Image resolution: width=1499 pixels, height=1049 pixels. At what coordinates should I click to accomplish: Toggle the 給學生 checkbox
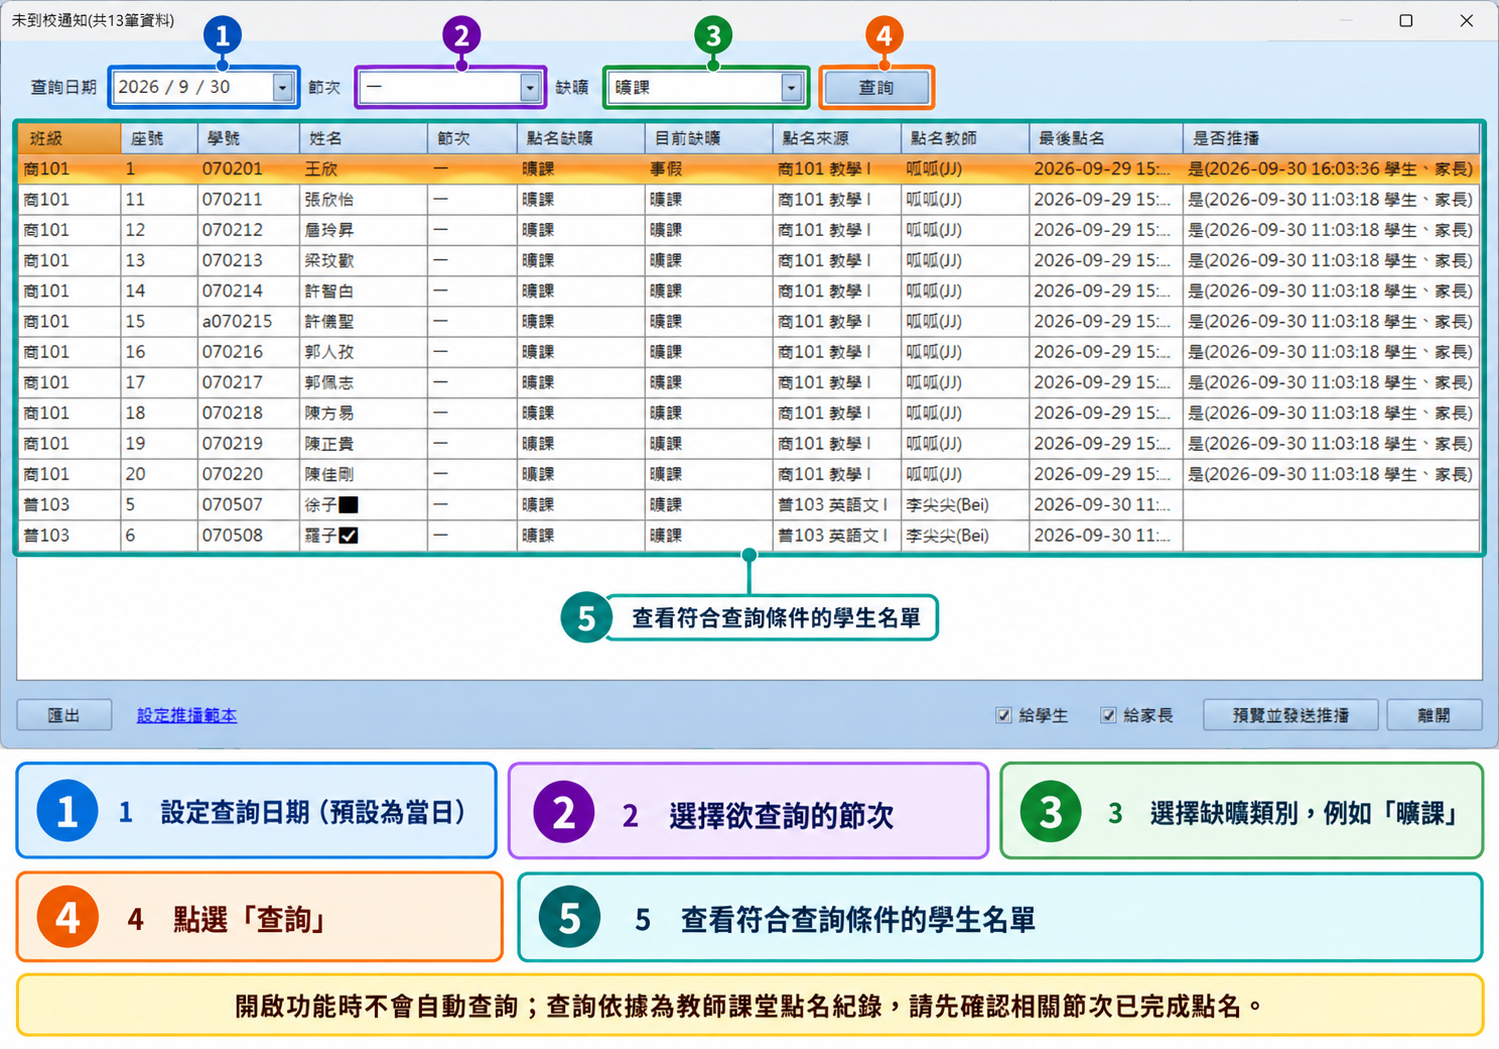(x=1004, y=715)
